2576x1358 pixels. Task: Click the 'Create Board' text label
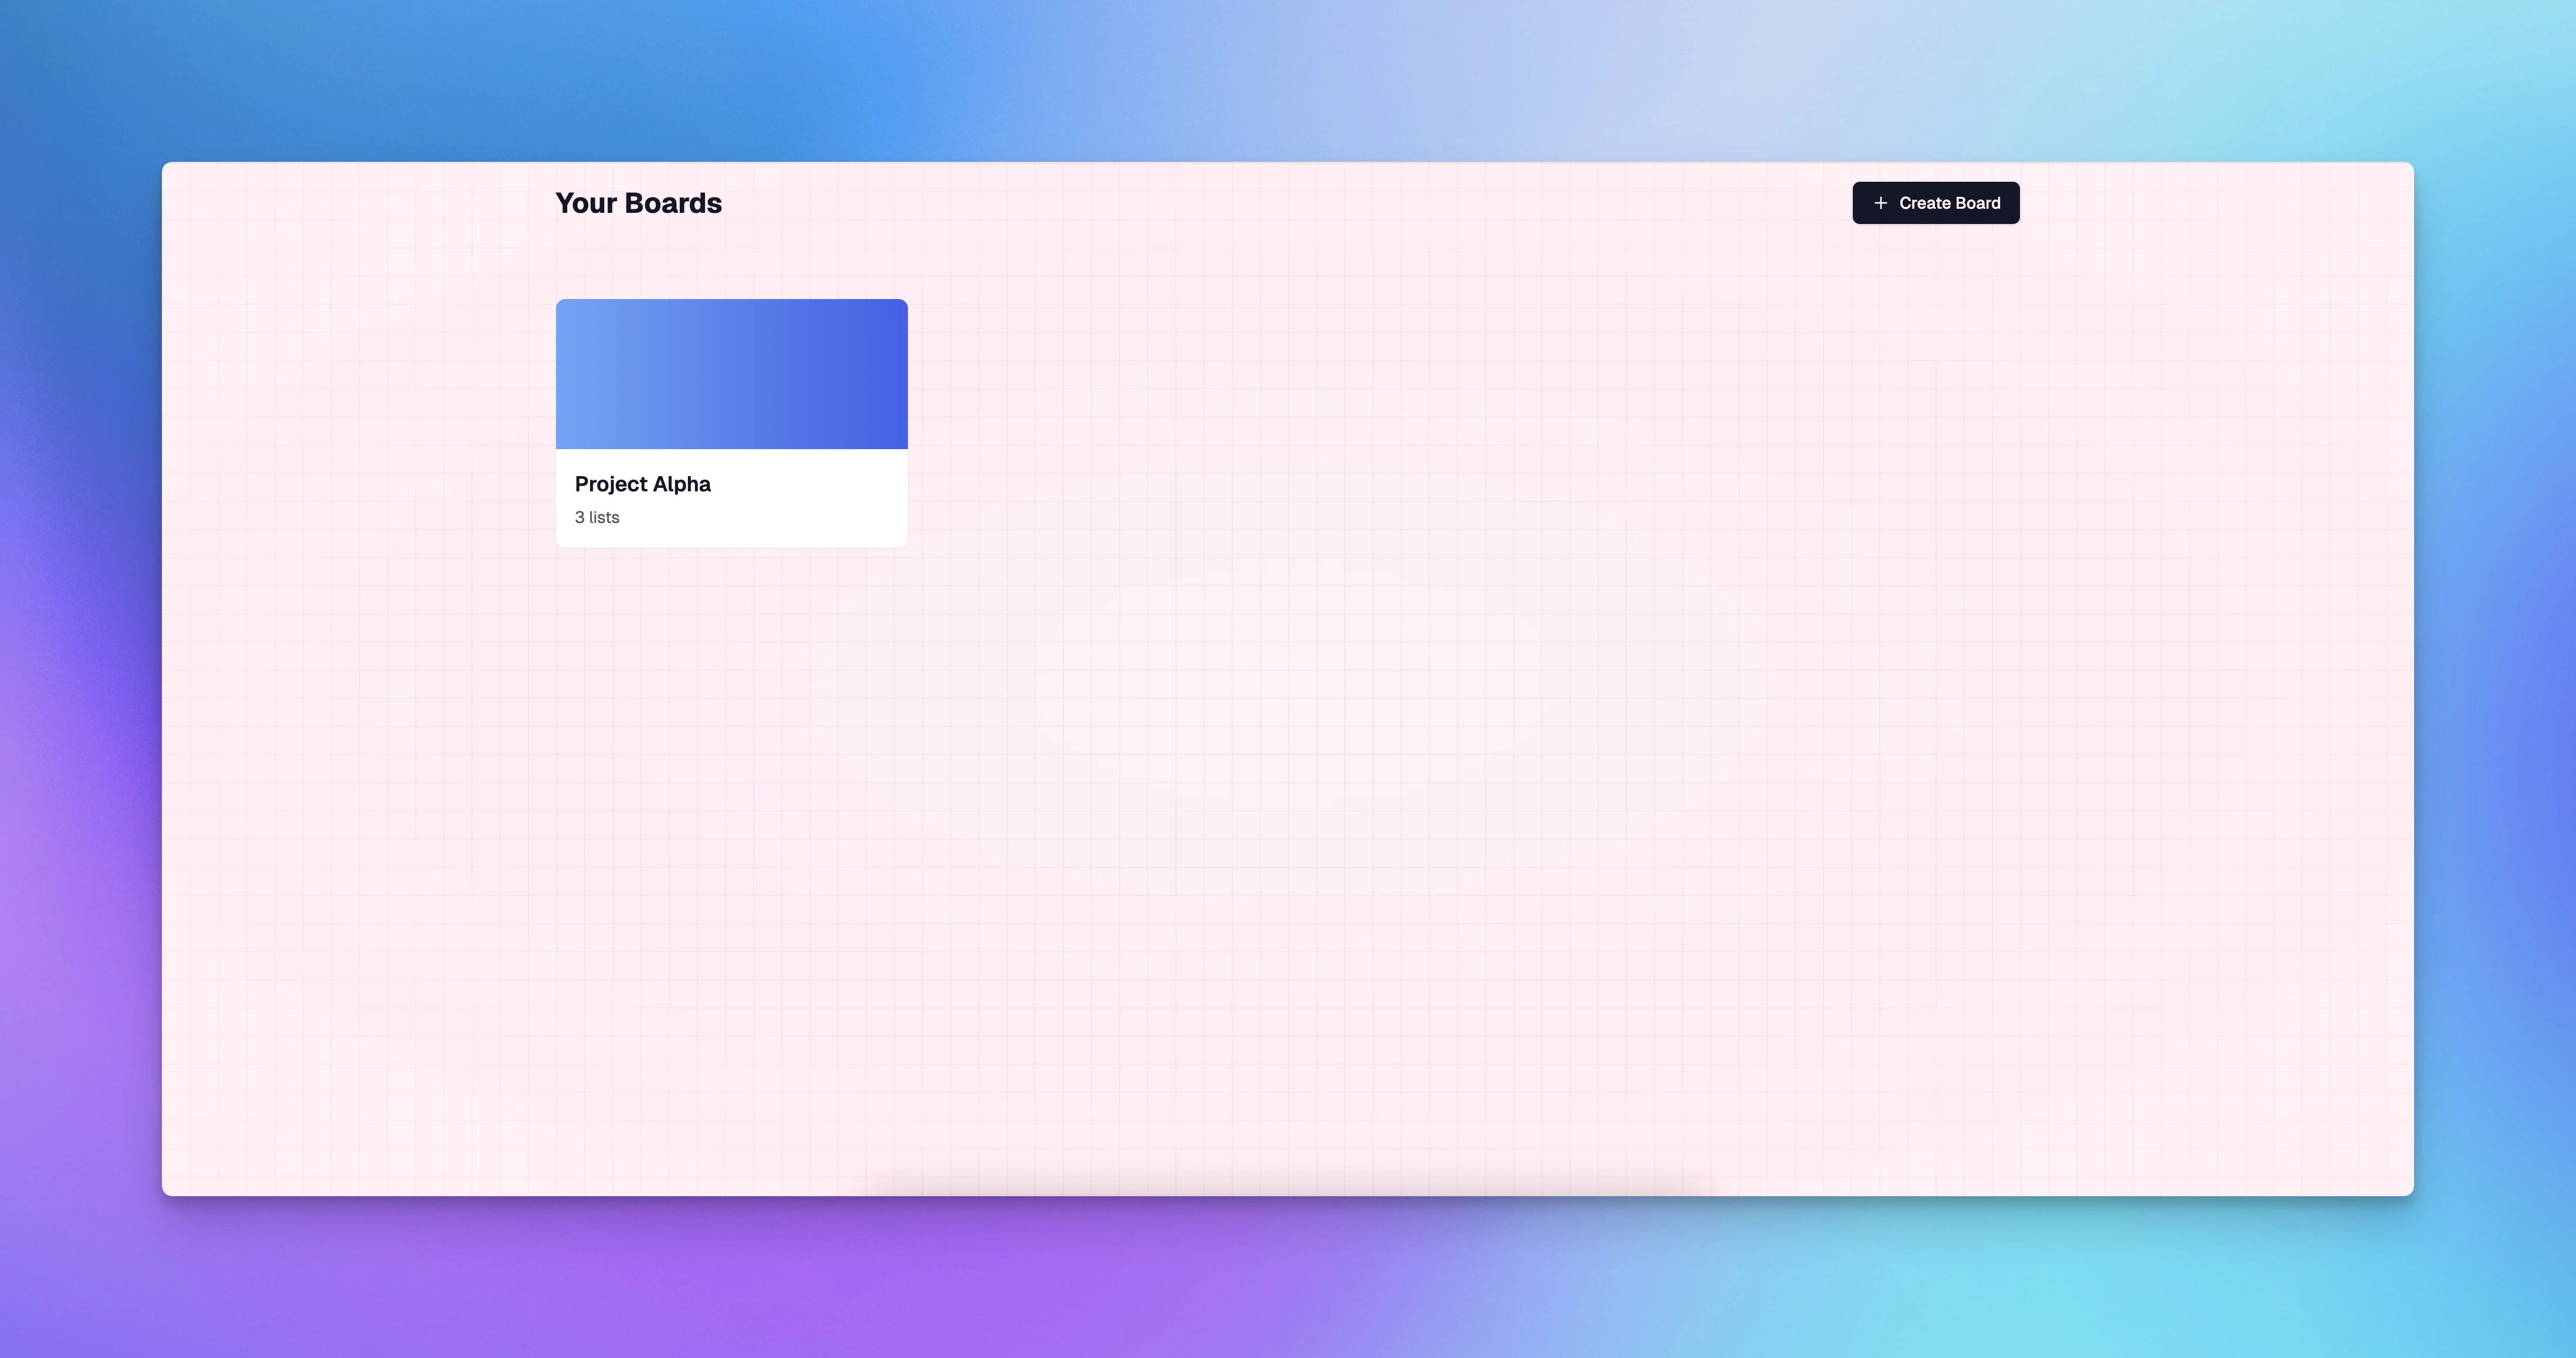point(1949,203)
